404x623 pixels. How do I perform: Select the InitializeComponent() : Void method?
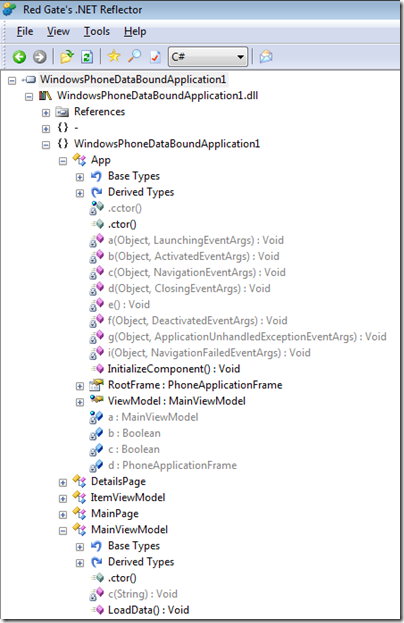(174, 369)
